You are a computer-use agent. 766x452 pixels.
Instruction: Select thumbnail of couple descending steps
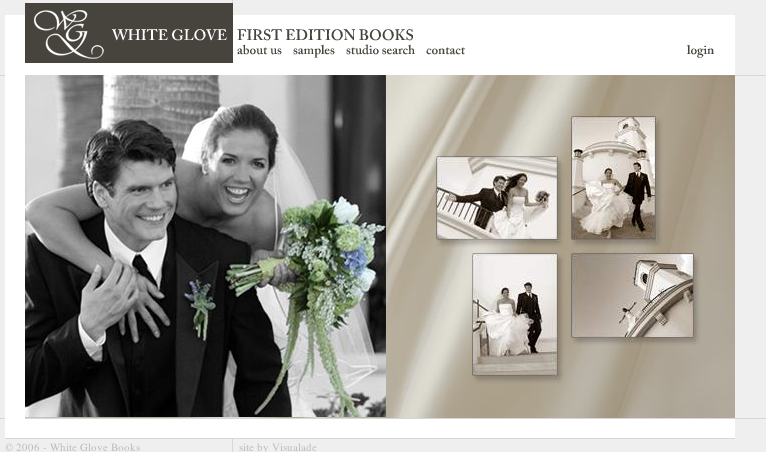[515, 314]
